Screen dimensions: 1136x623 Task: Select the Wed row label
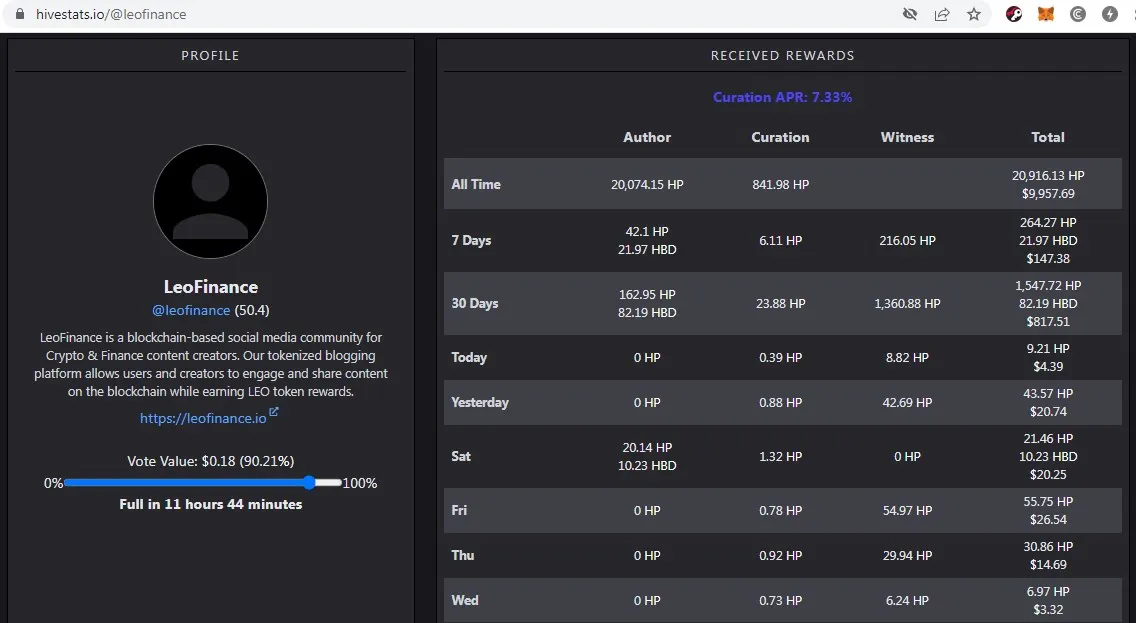point(464,600)
